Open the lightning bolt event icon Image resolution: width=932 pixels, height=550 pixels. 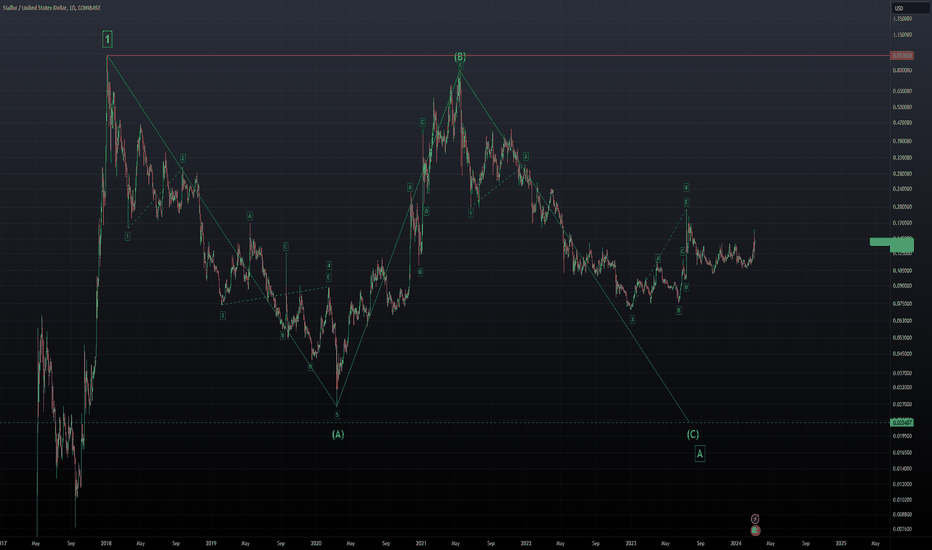[x=755, y=519]
